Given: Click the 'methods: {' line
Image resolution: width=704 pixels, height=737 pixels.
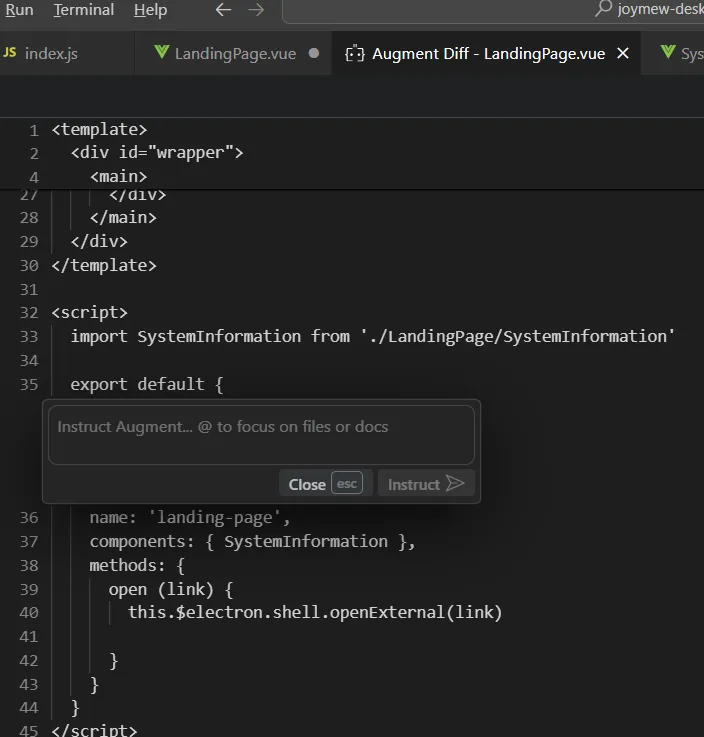Looking at the screenshot, I should click(x=137, y=565).
